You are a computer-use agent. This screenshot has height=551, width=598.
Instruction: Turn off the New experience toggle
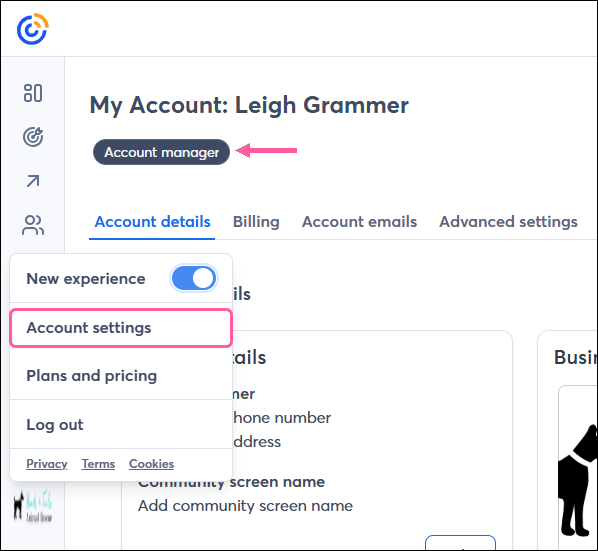194,278
